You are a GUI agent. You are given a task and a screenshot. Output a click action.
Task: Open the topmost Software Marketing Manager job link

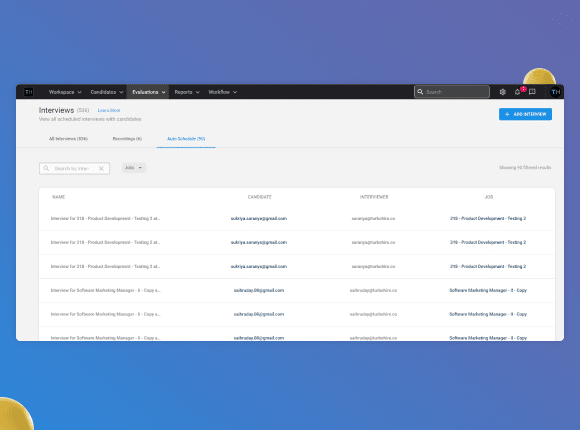coord(488,290)
